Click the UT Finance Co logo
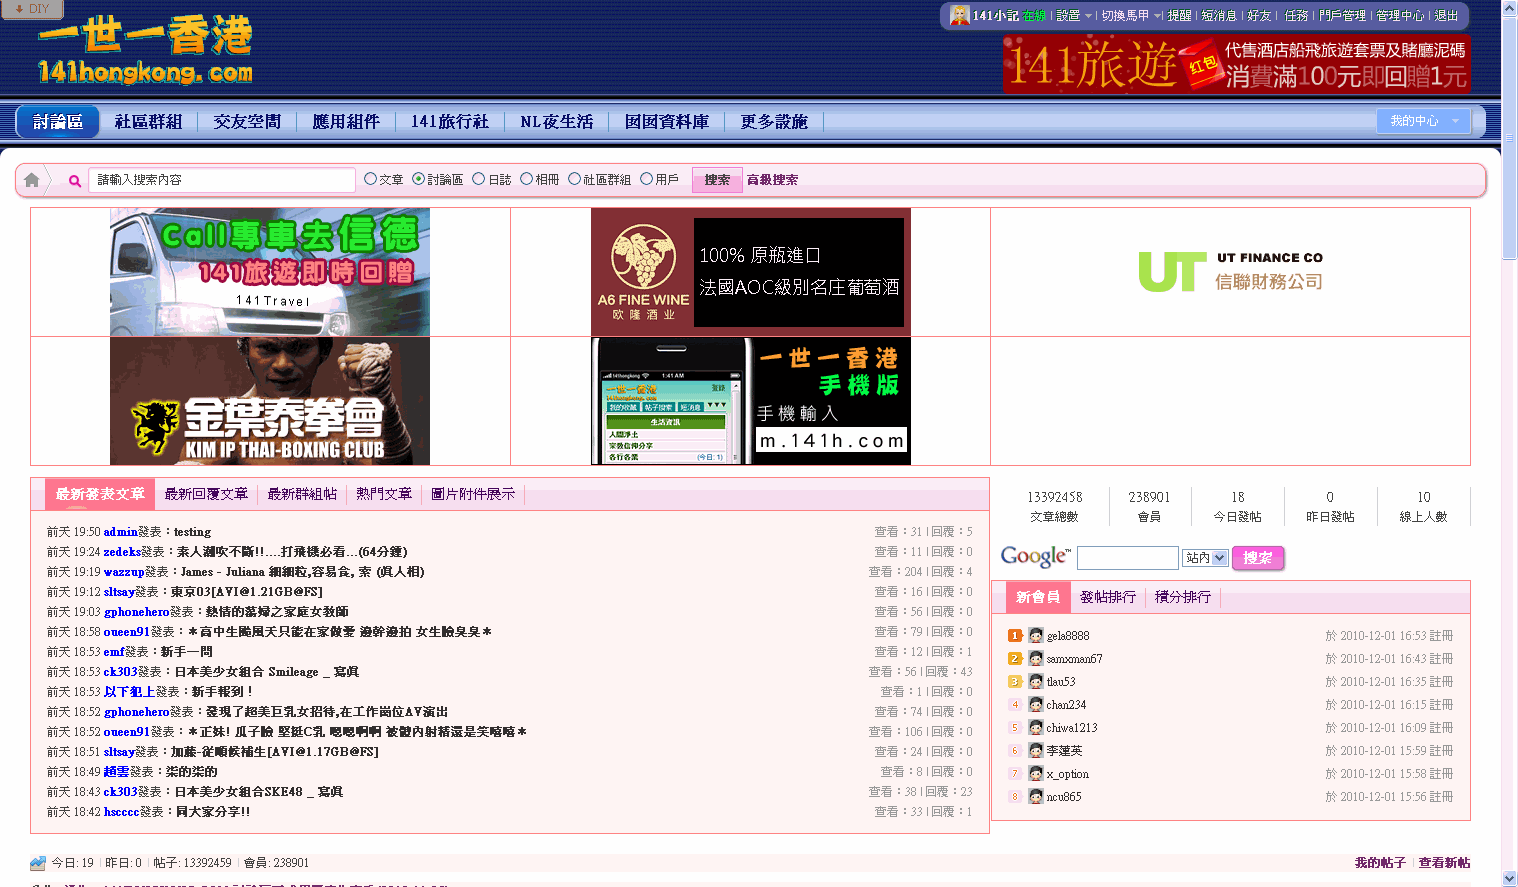 pos(1230,272)
